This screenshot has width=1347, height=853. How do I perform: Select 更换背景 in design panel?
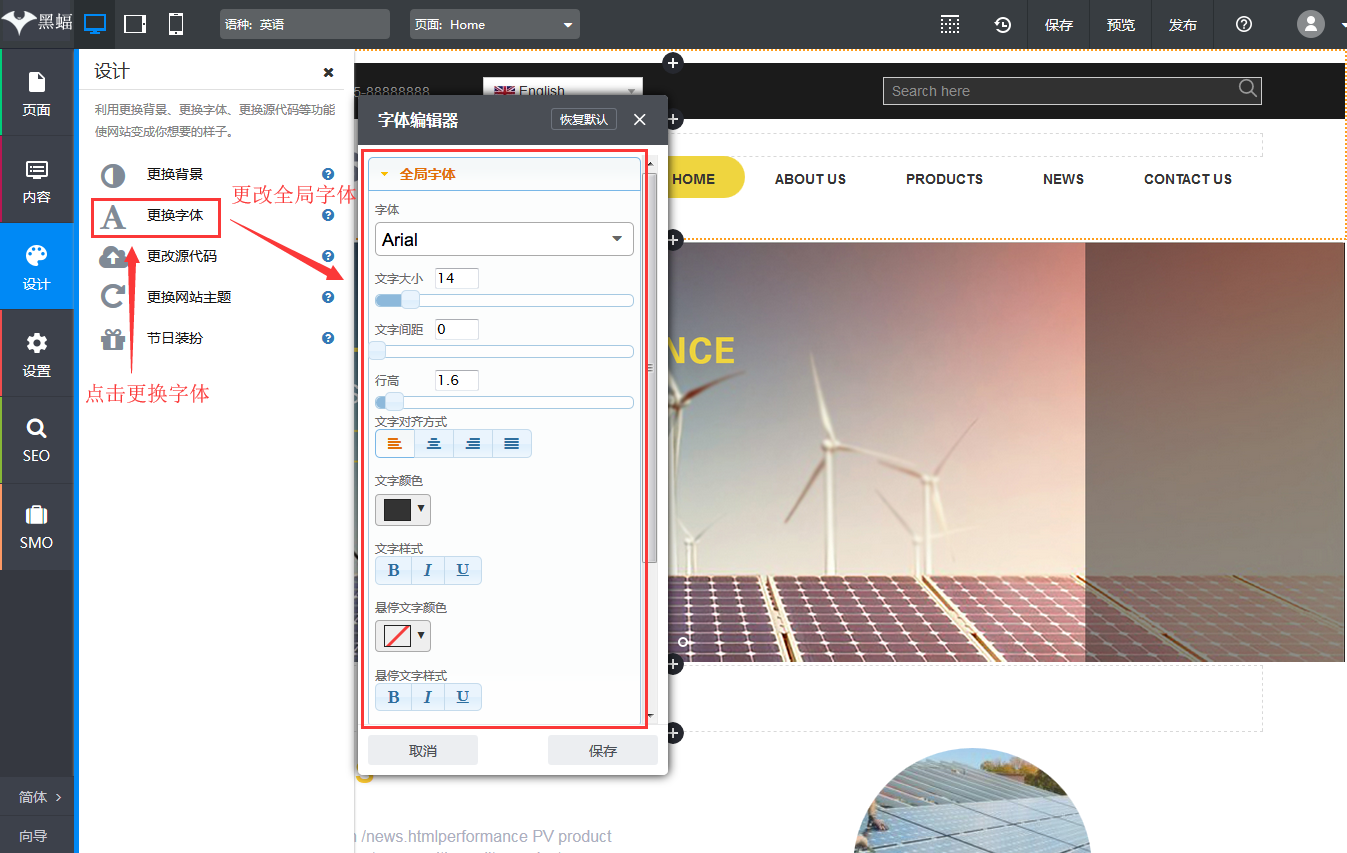tap(174, 174)
